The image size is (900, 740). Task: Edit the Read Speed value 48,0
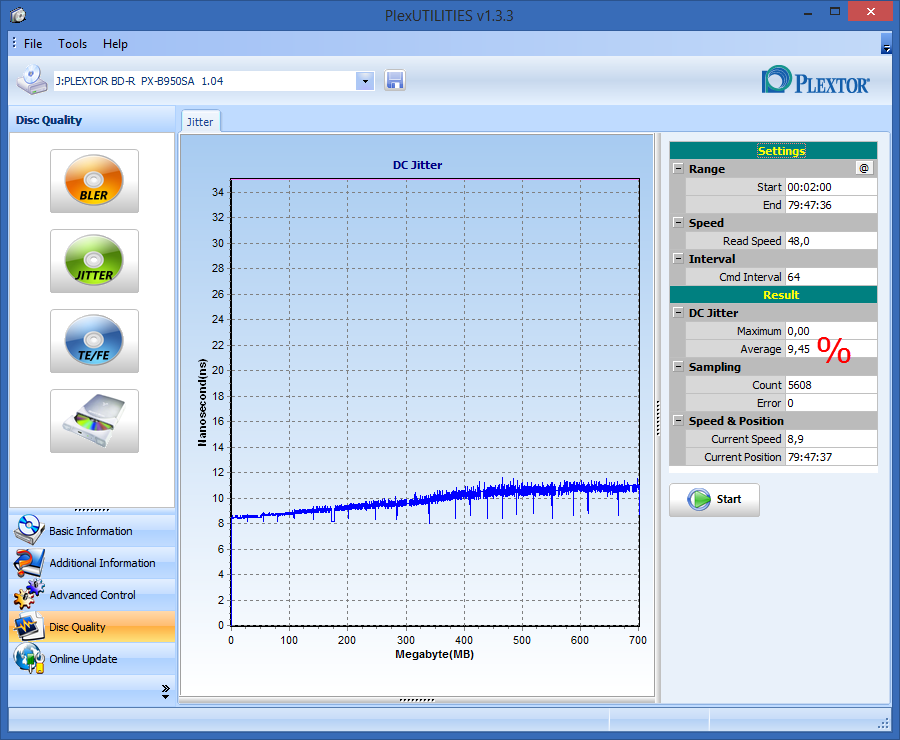(831, 241)
